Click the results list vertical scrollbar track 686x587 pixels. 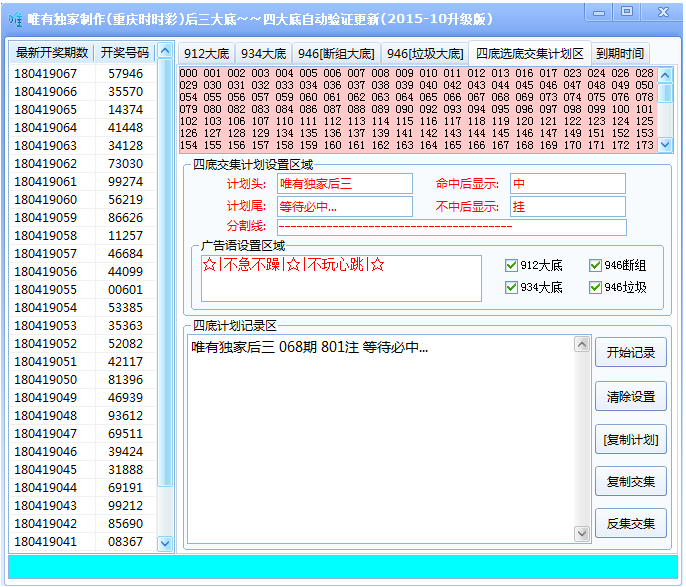point(166,300)
